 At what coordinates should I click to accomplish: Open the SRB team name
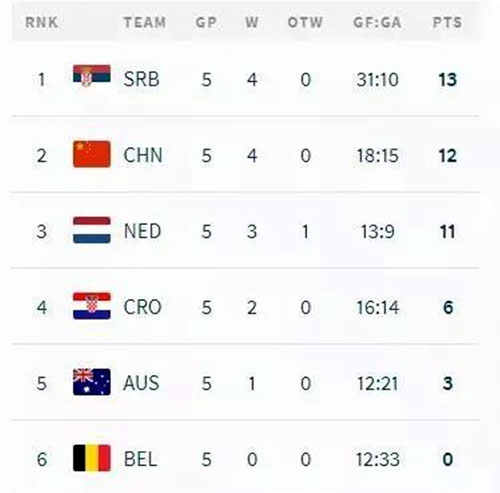pyautogui.click(x=141, y=80)
